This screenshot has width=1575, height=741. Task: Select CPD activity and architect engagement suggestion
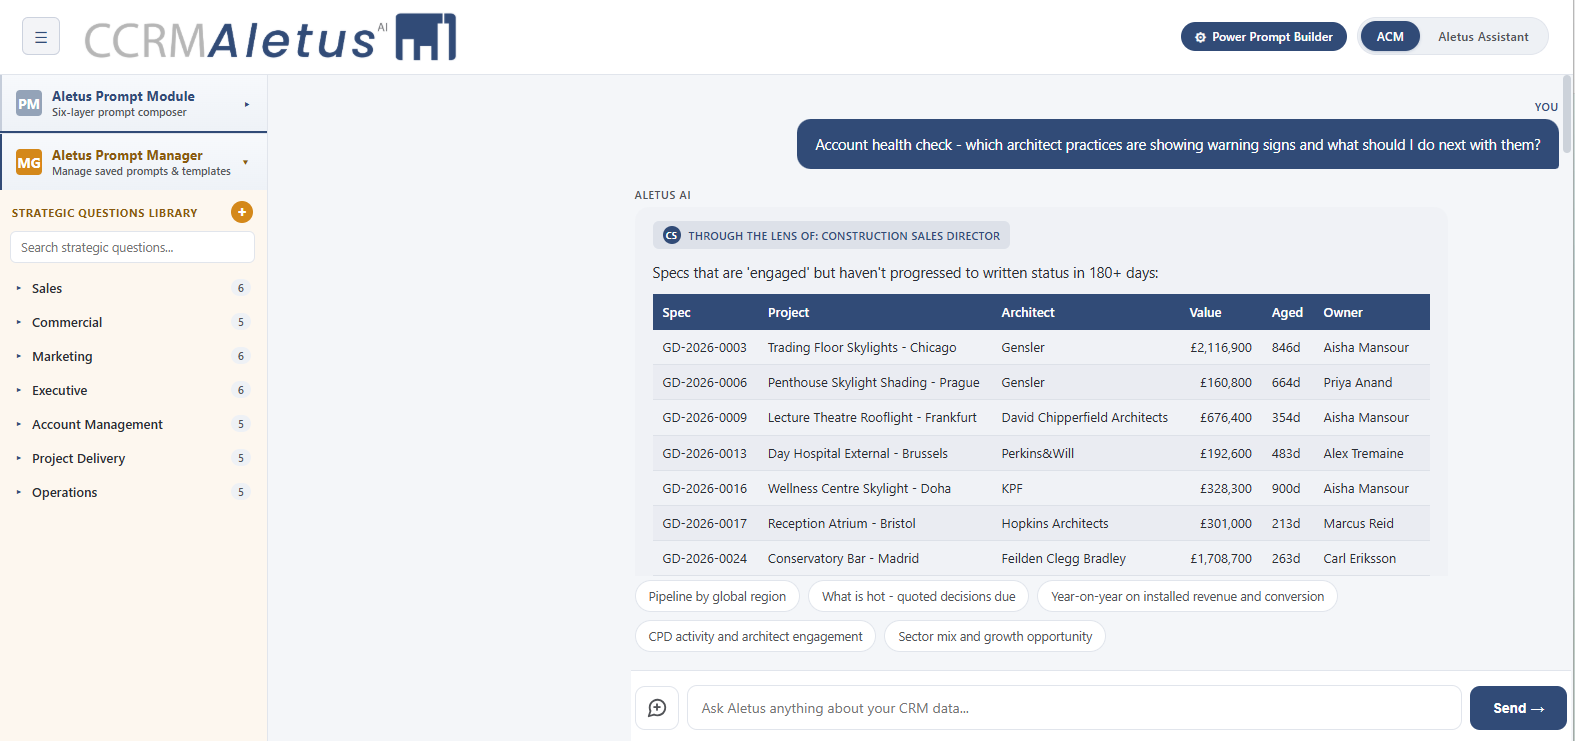[755, 637]
